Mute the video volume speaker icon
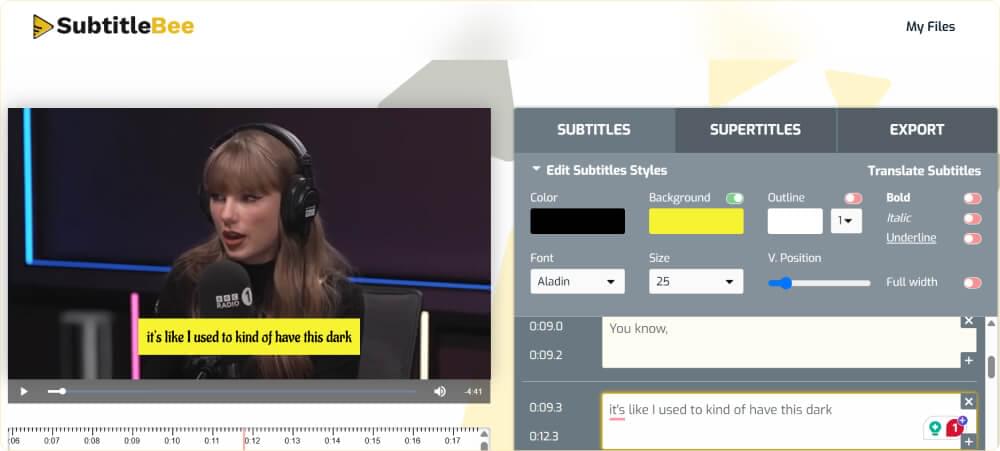Image resolution: width=1000 pixels, height=451 pixels. pos(440,391)
